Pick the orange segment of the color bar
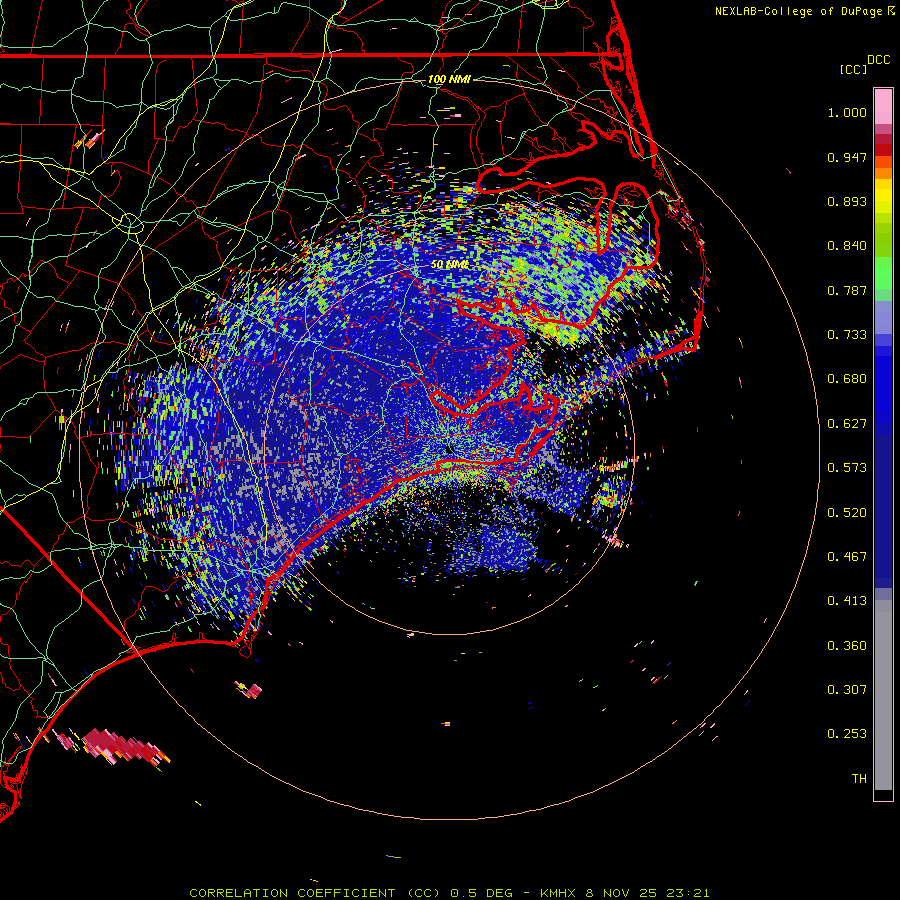 [x=883, y=173]
